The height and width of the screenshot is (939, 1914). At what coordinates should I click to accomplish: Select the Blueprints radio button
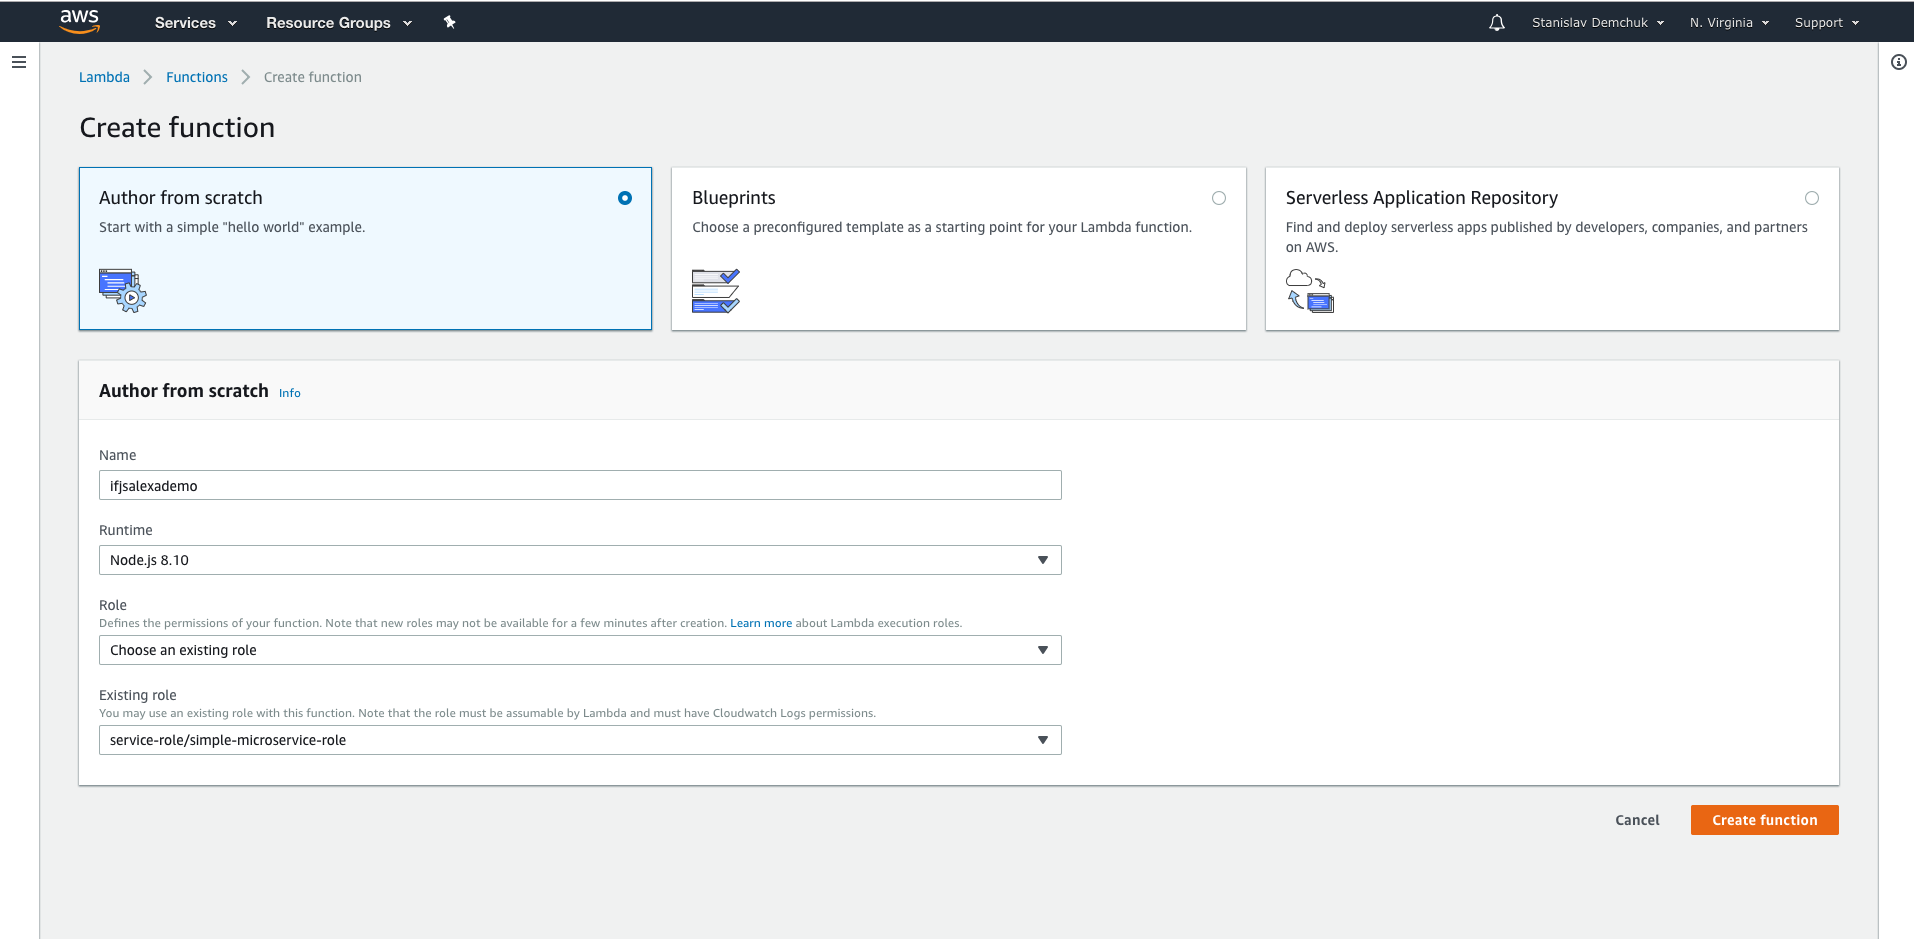coord(1218,198)
